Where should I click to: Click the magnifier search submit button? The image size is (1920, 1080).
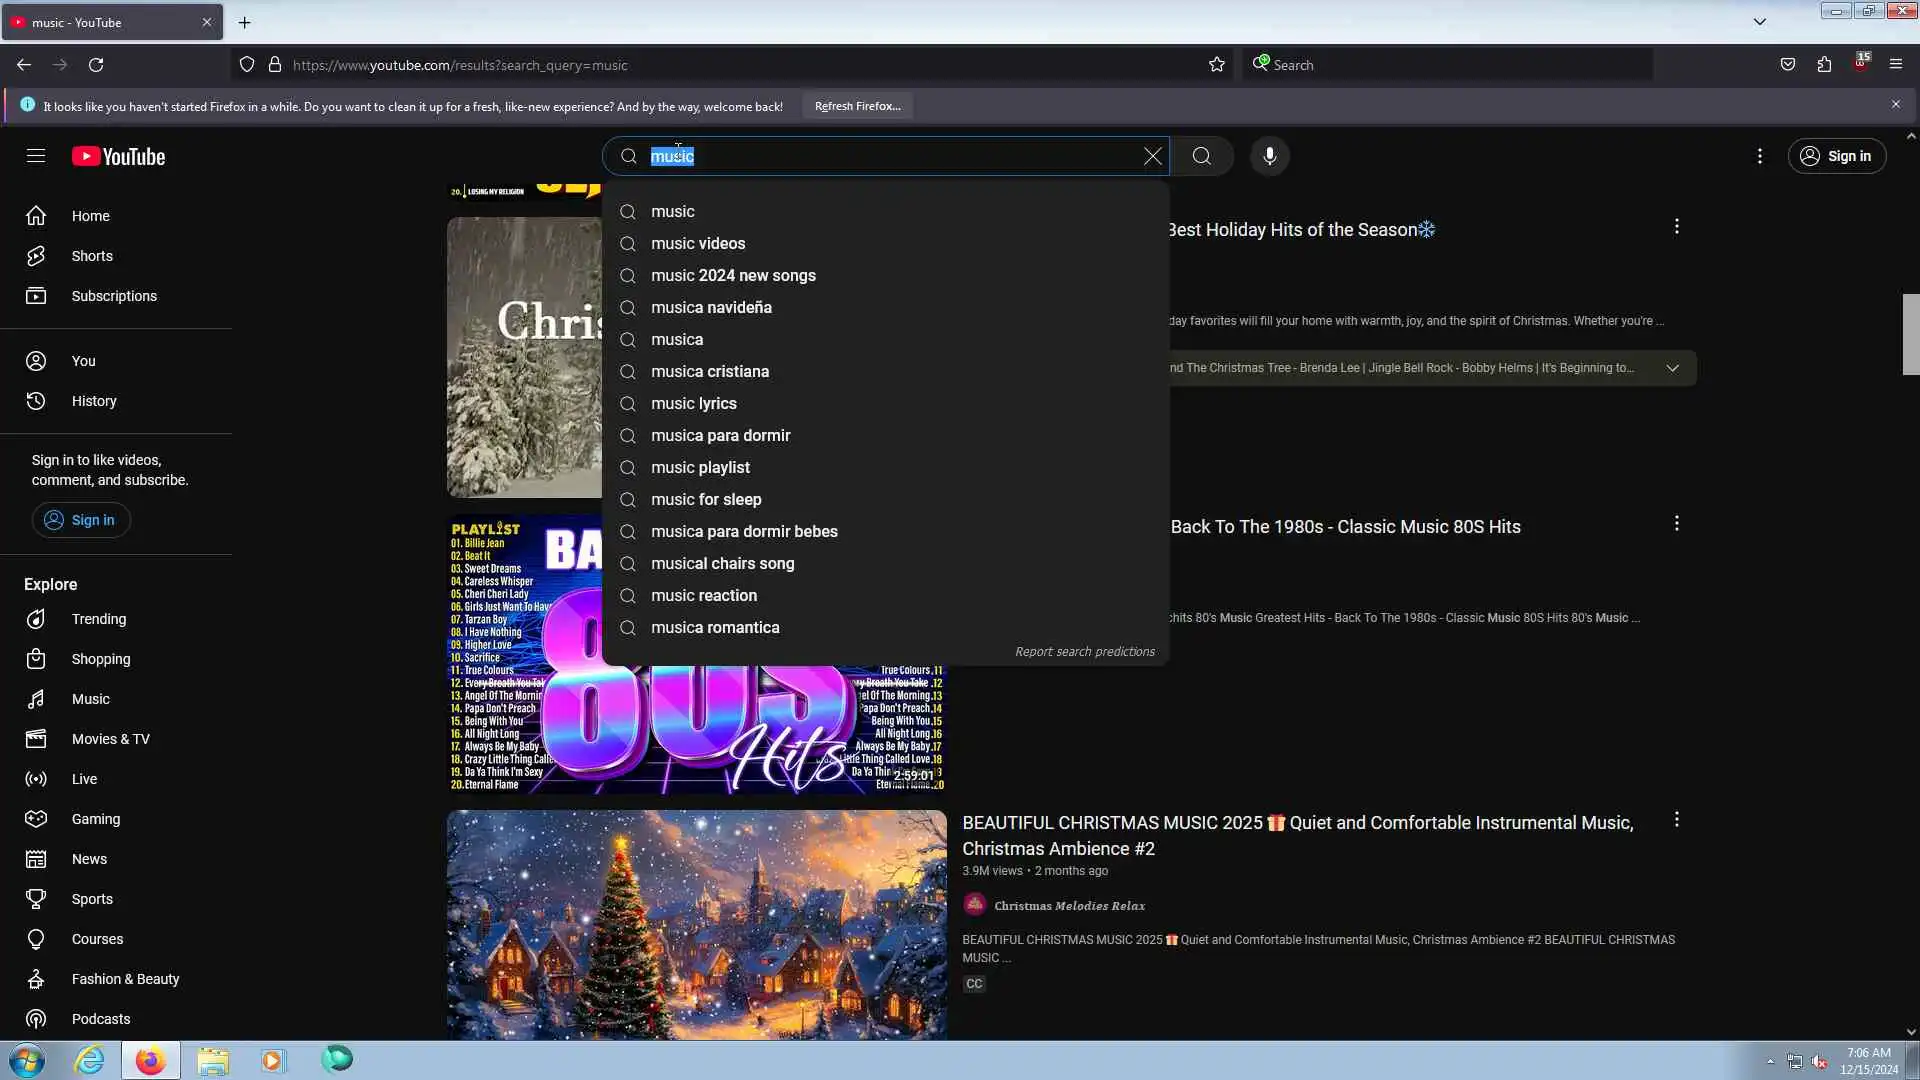click(x=1201, y=156)
